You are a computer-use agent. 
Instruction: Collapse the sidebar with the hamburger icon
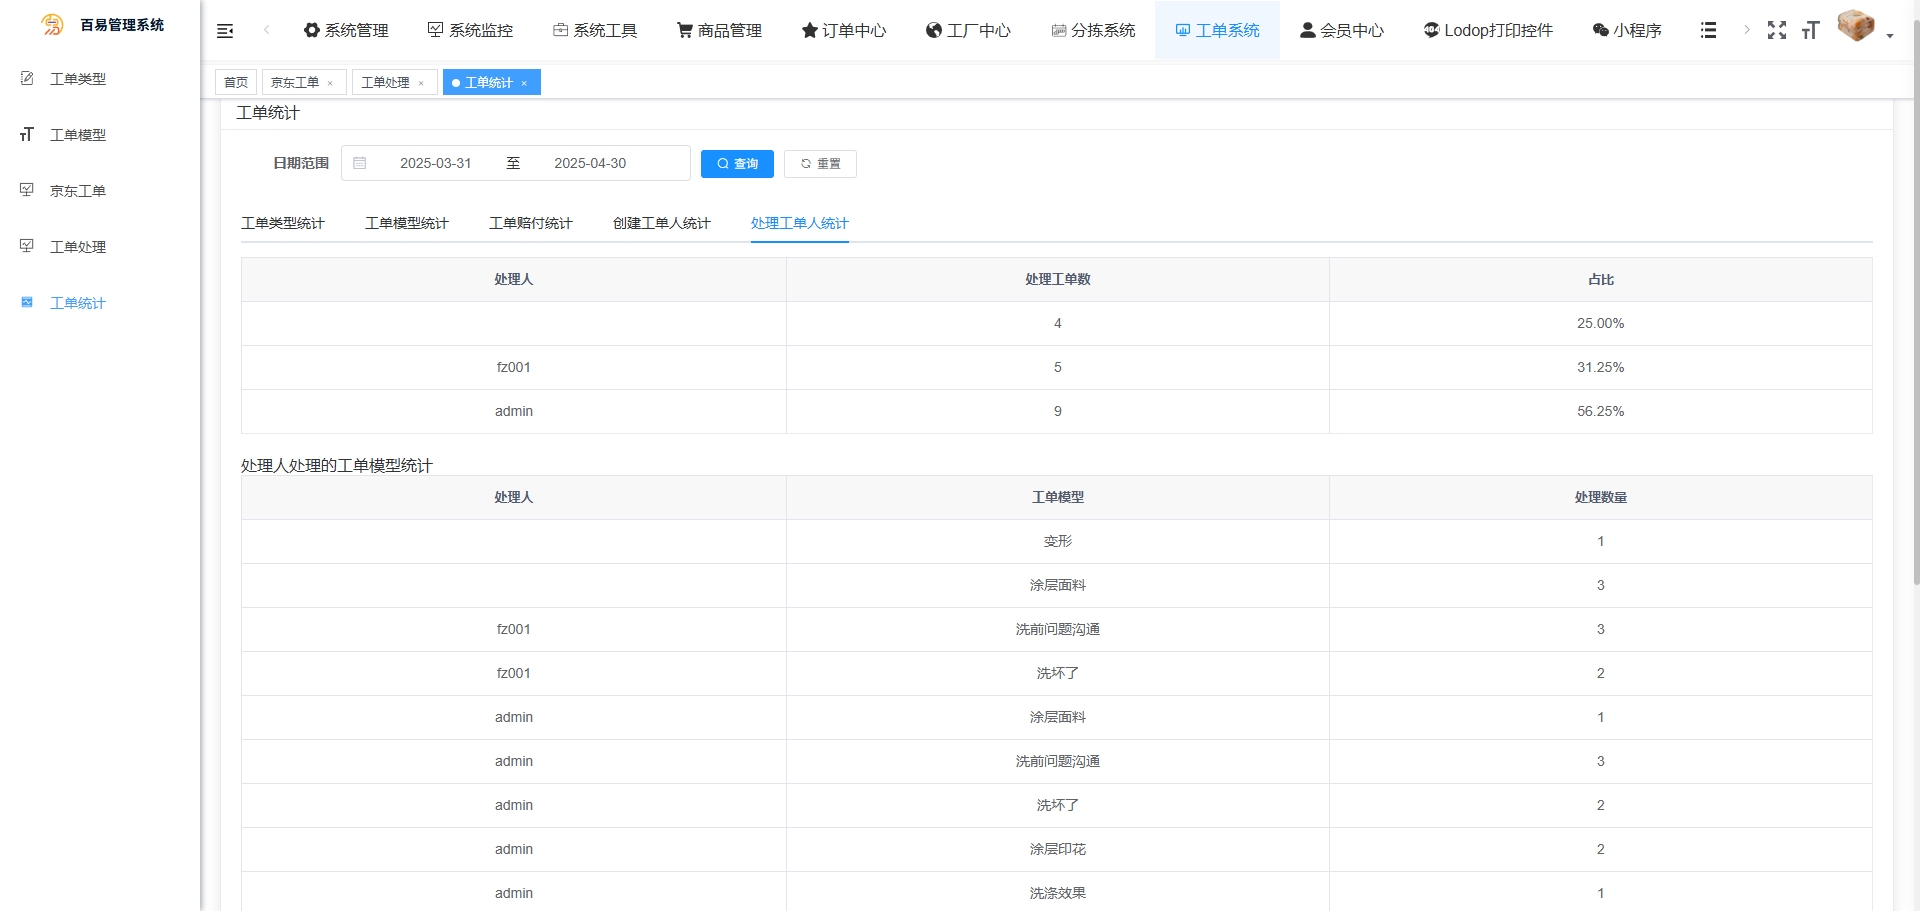[x=225, y=31]
